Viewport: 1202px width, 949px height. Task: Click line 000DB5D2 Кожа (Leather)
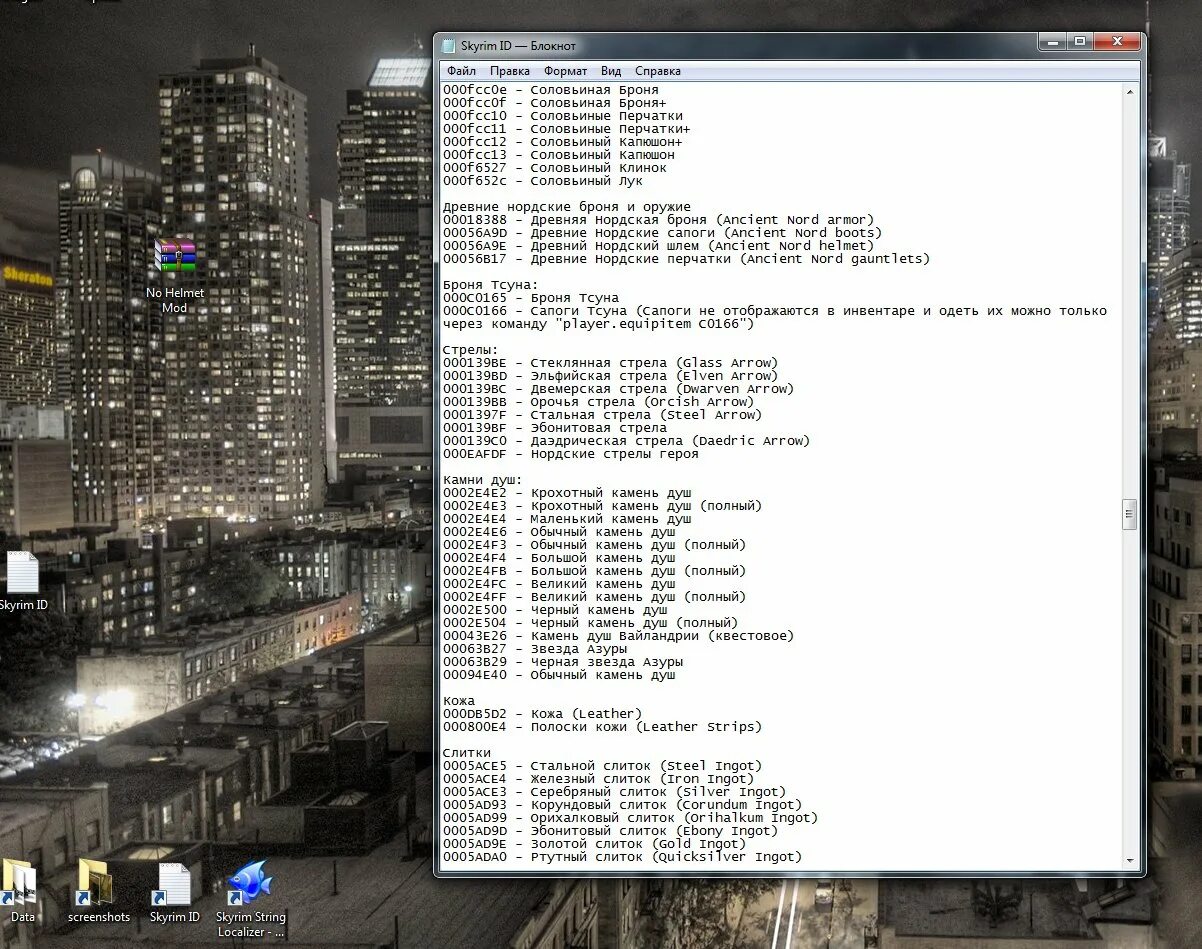(x=543, y=714)
